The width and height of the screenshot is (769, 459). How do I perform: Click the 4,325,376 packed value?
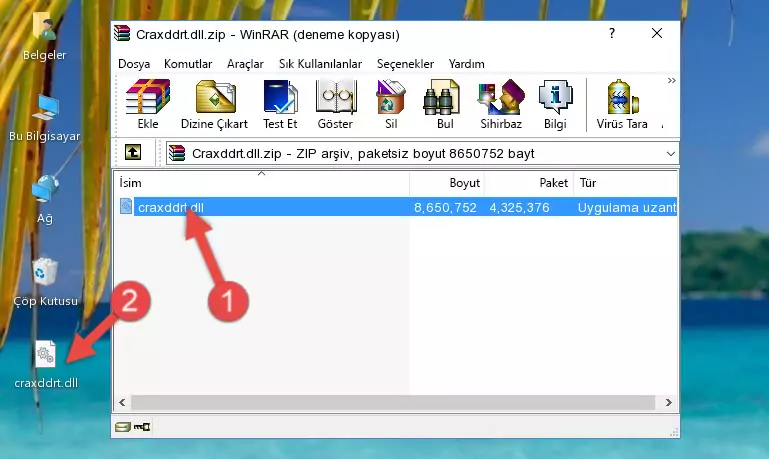519,207
